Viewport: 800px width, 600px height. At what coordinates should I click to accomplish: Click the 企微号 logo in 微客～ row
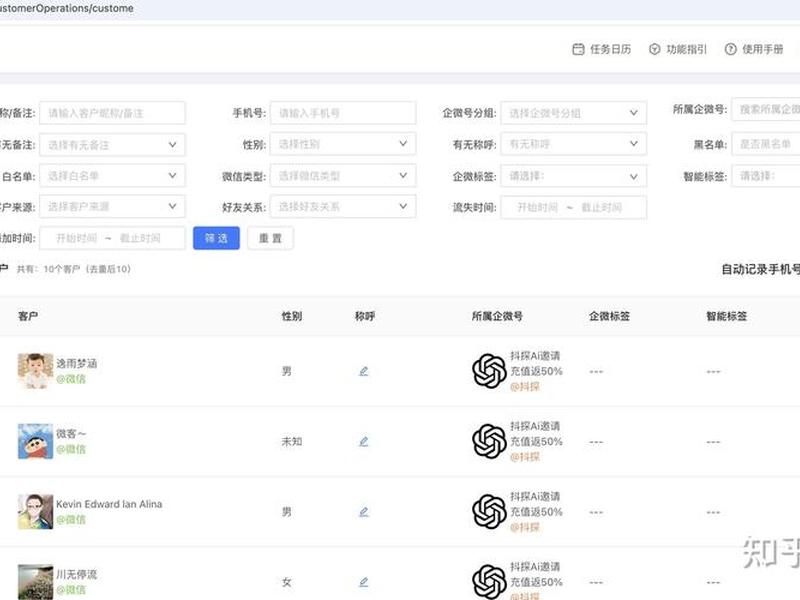(x=489, y=441)
